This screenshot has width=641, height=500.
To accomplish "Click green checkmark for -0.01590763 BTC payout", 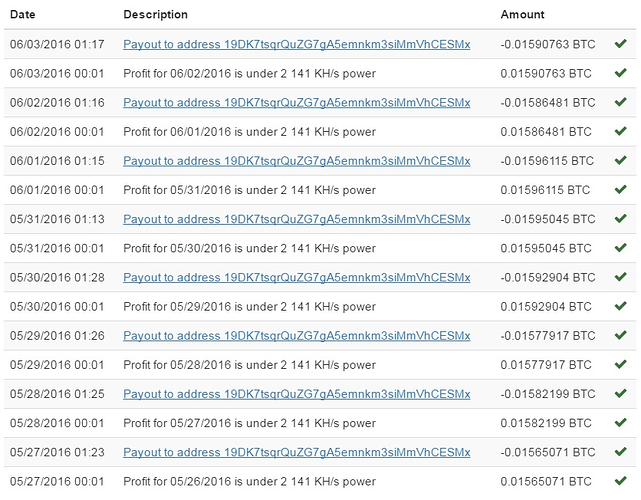I will (x=621, y=43).
